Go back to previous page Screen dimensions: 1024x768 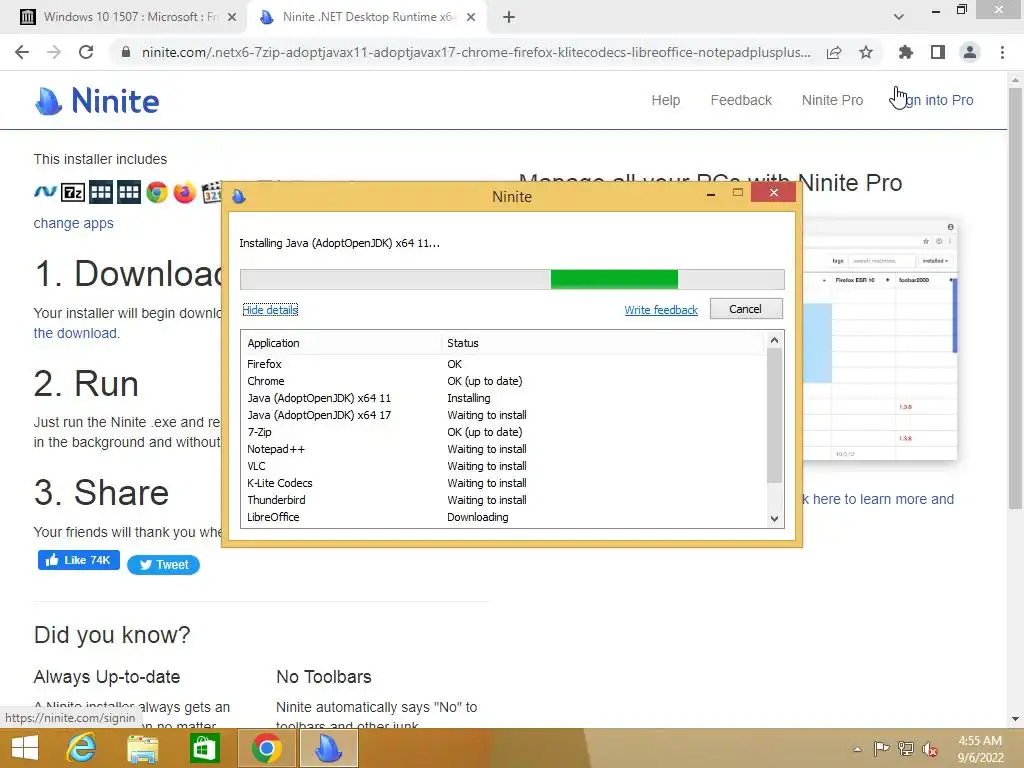[x=22, y=52]
